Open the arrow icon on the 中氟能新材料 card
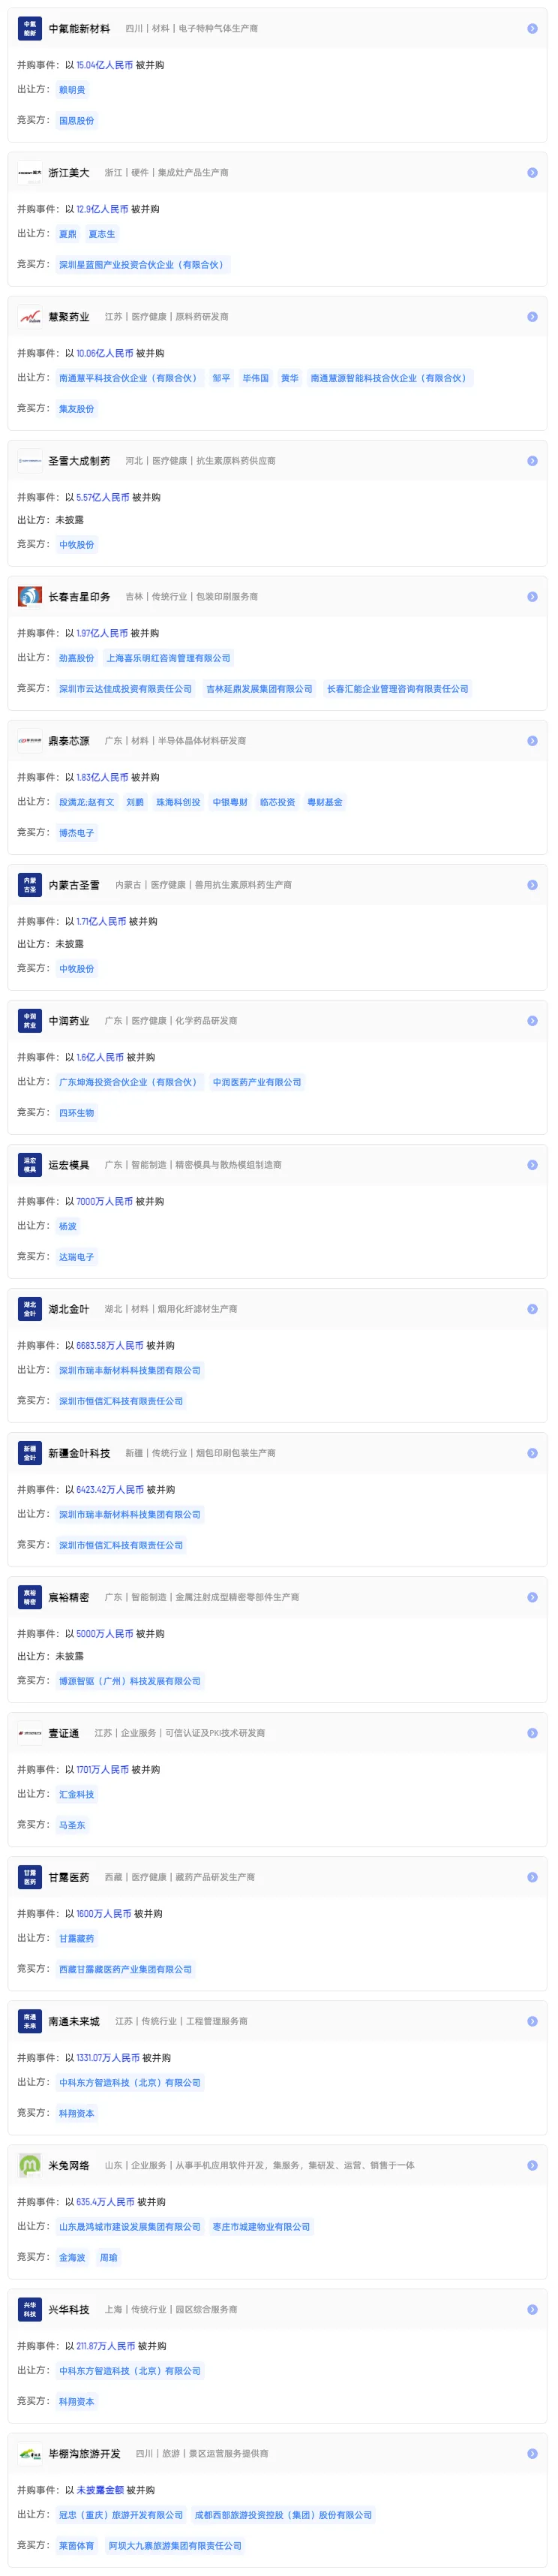The width and height of the screenshot is (558, 2576). (x=532, y=29)
